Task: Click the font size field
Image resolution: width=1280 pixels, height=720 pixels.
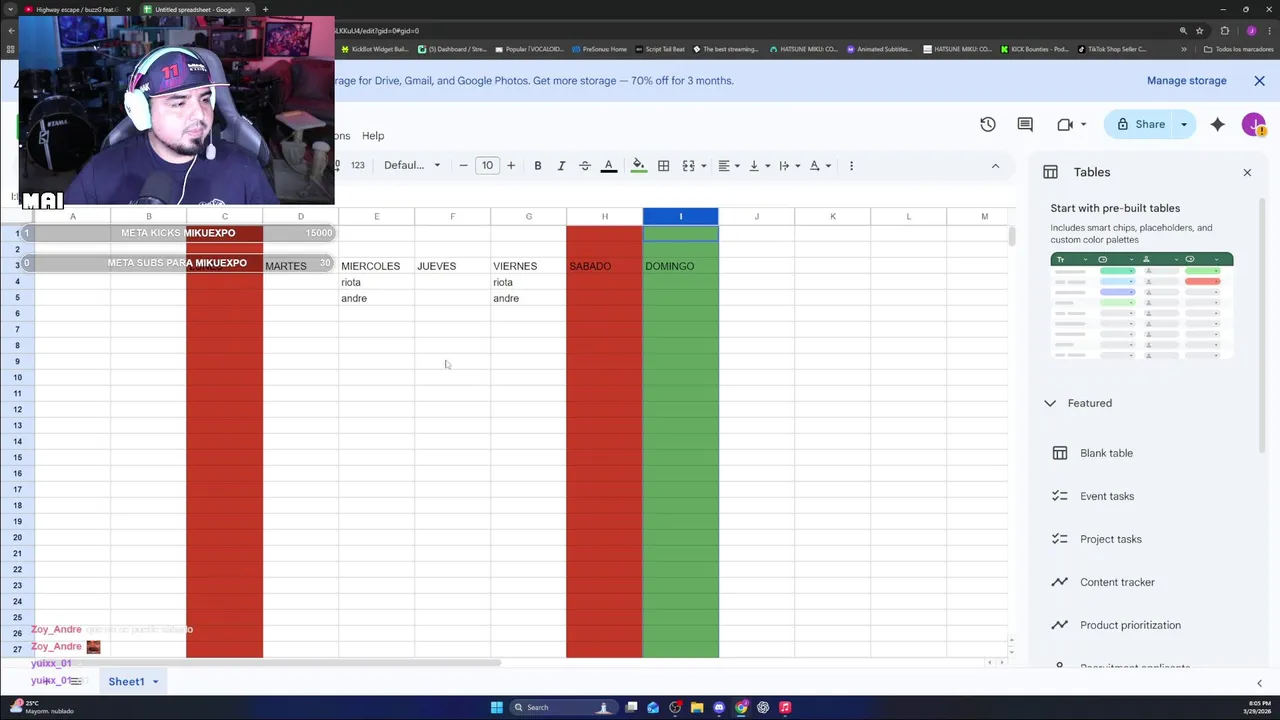Action: tap(487, 166)
